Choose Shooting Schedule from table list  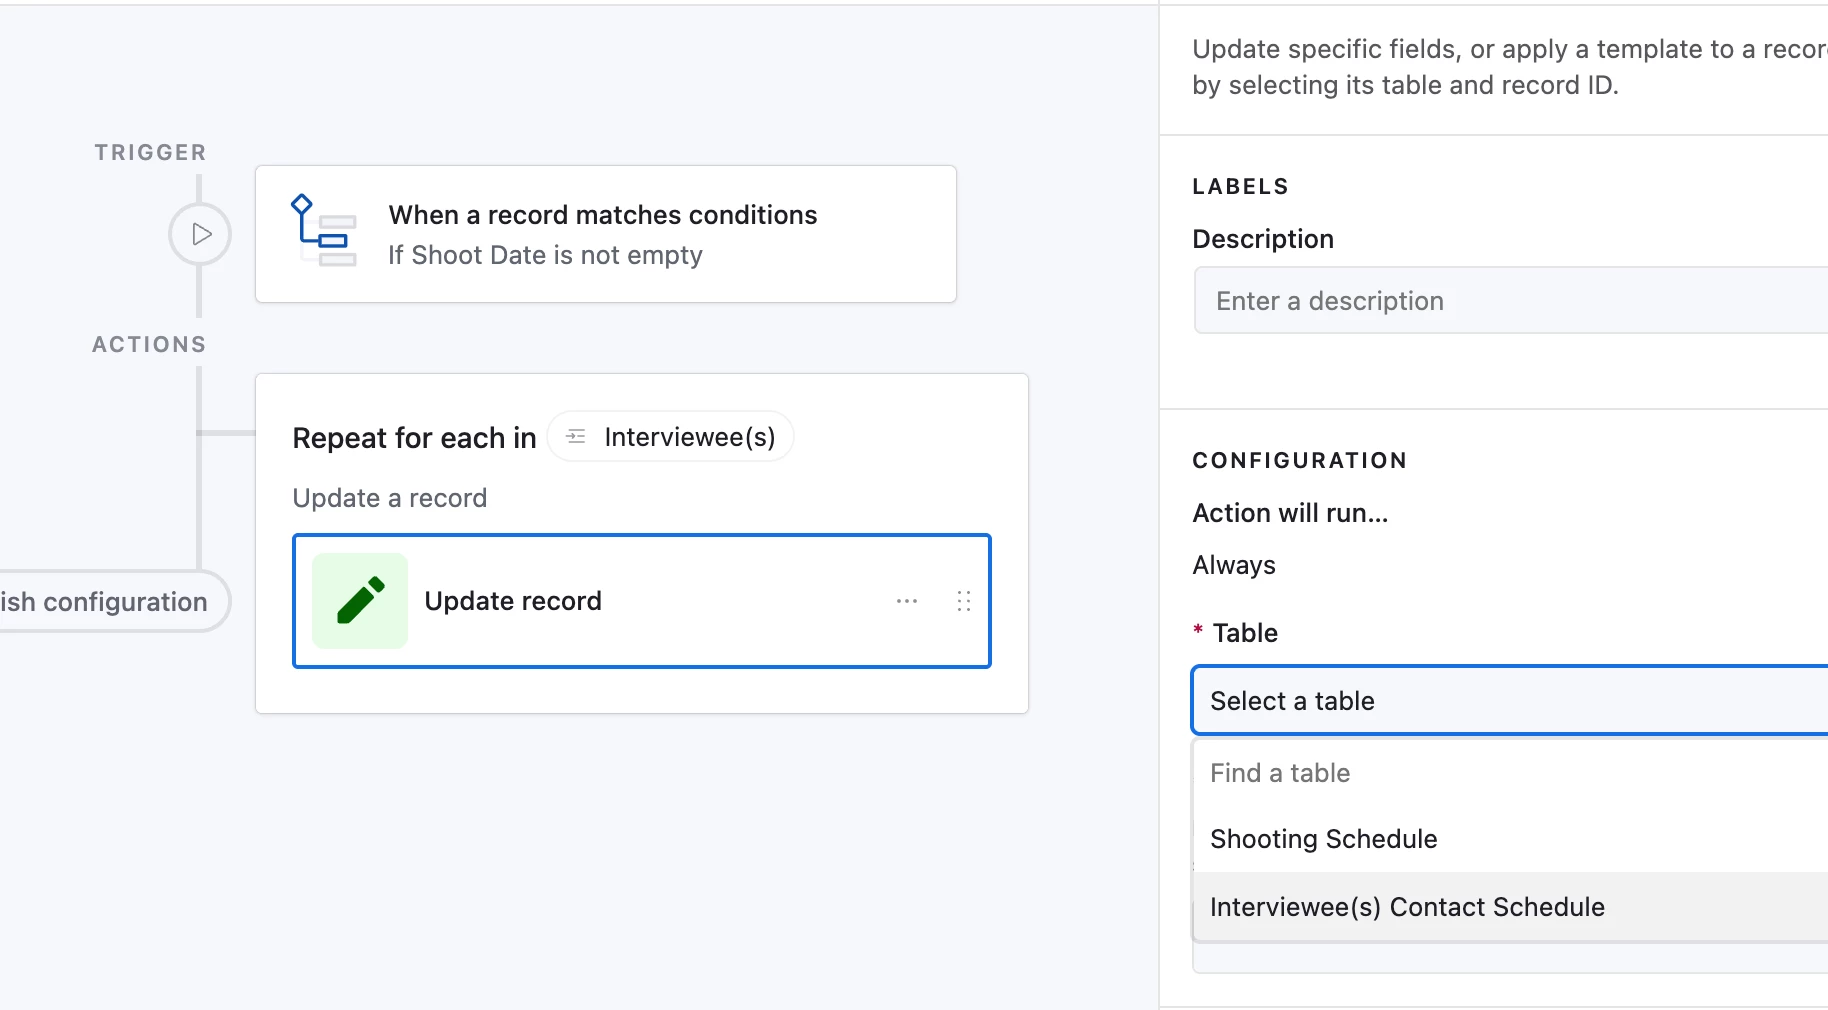[x=1324, y=839]
